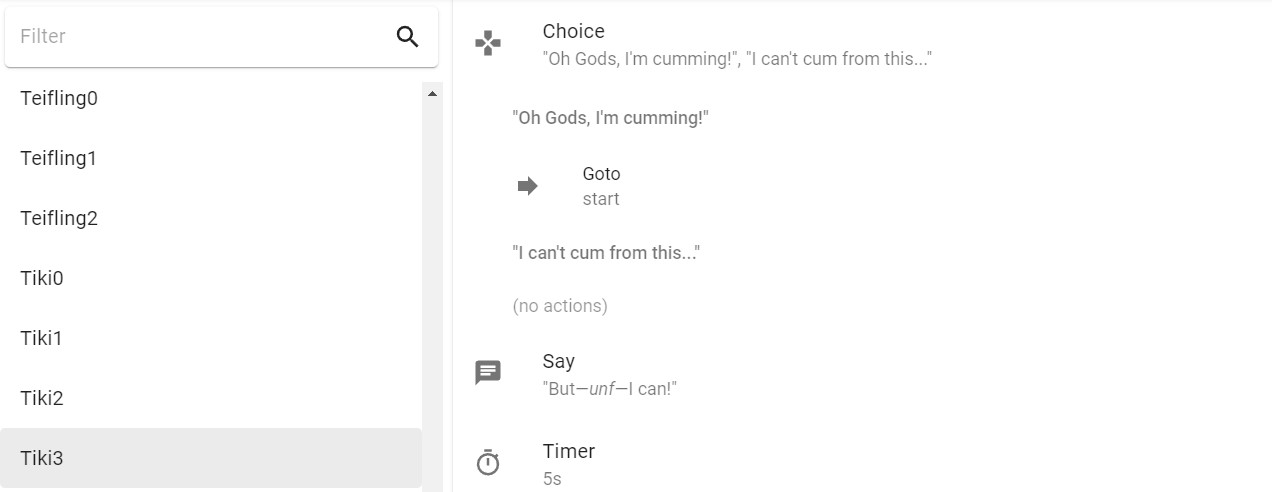Select Teifling2 in the list

point(211,218)
